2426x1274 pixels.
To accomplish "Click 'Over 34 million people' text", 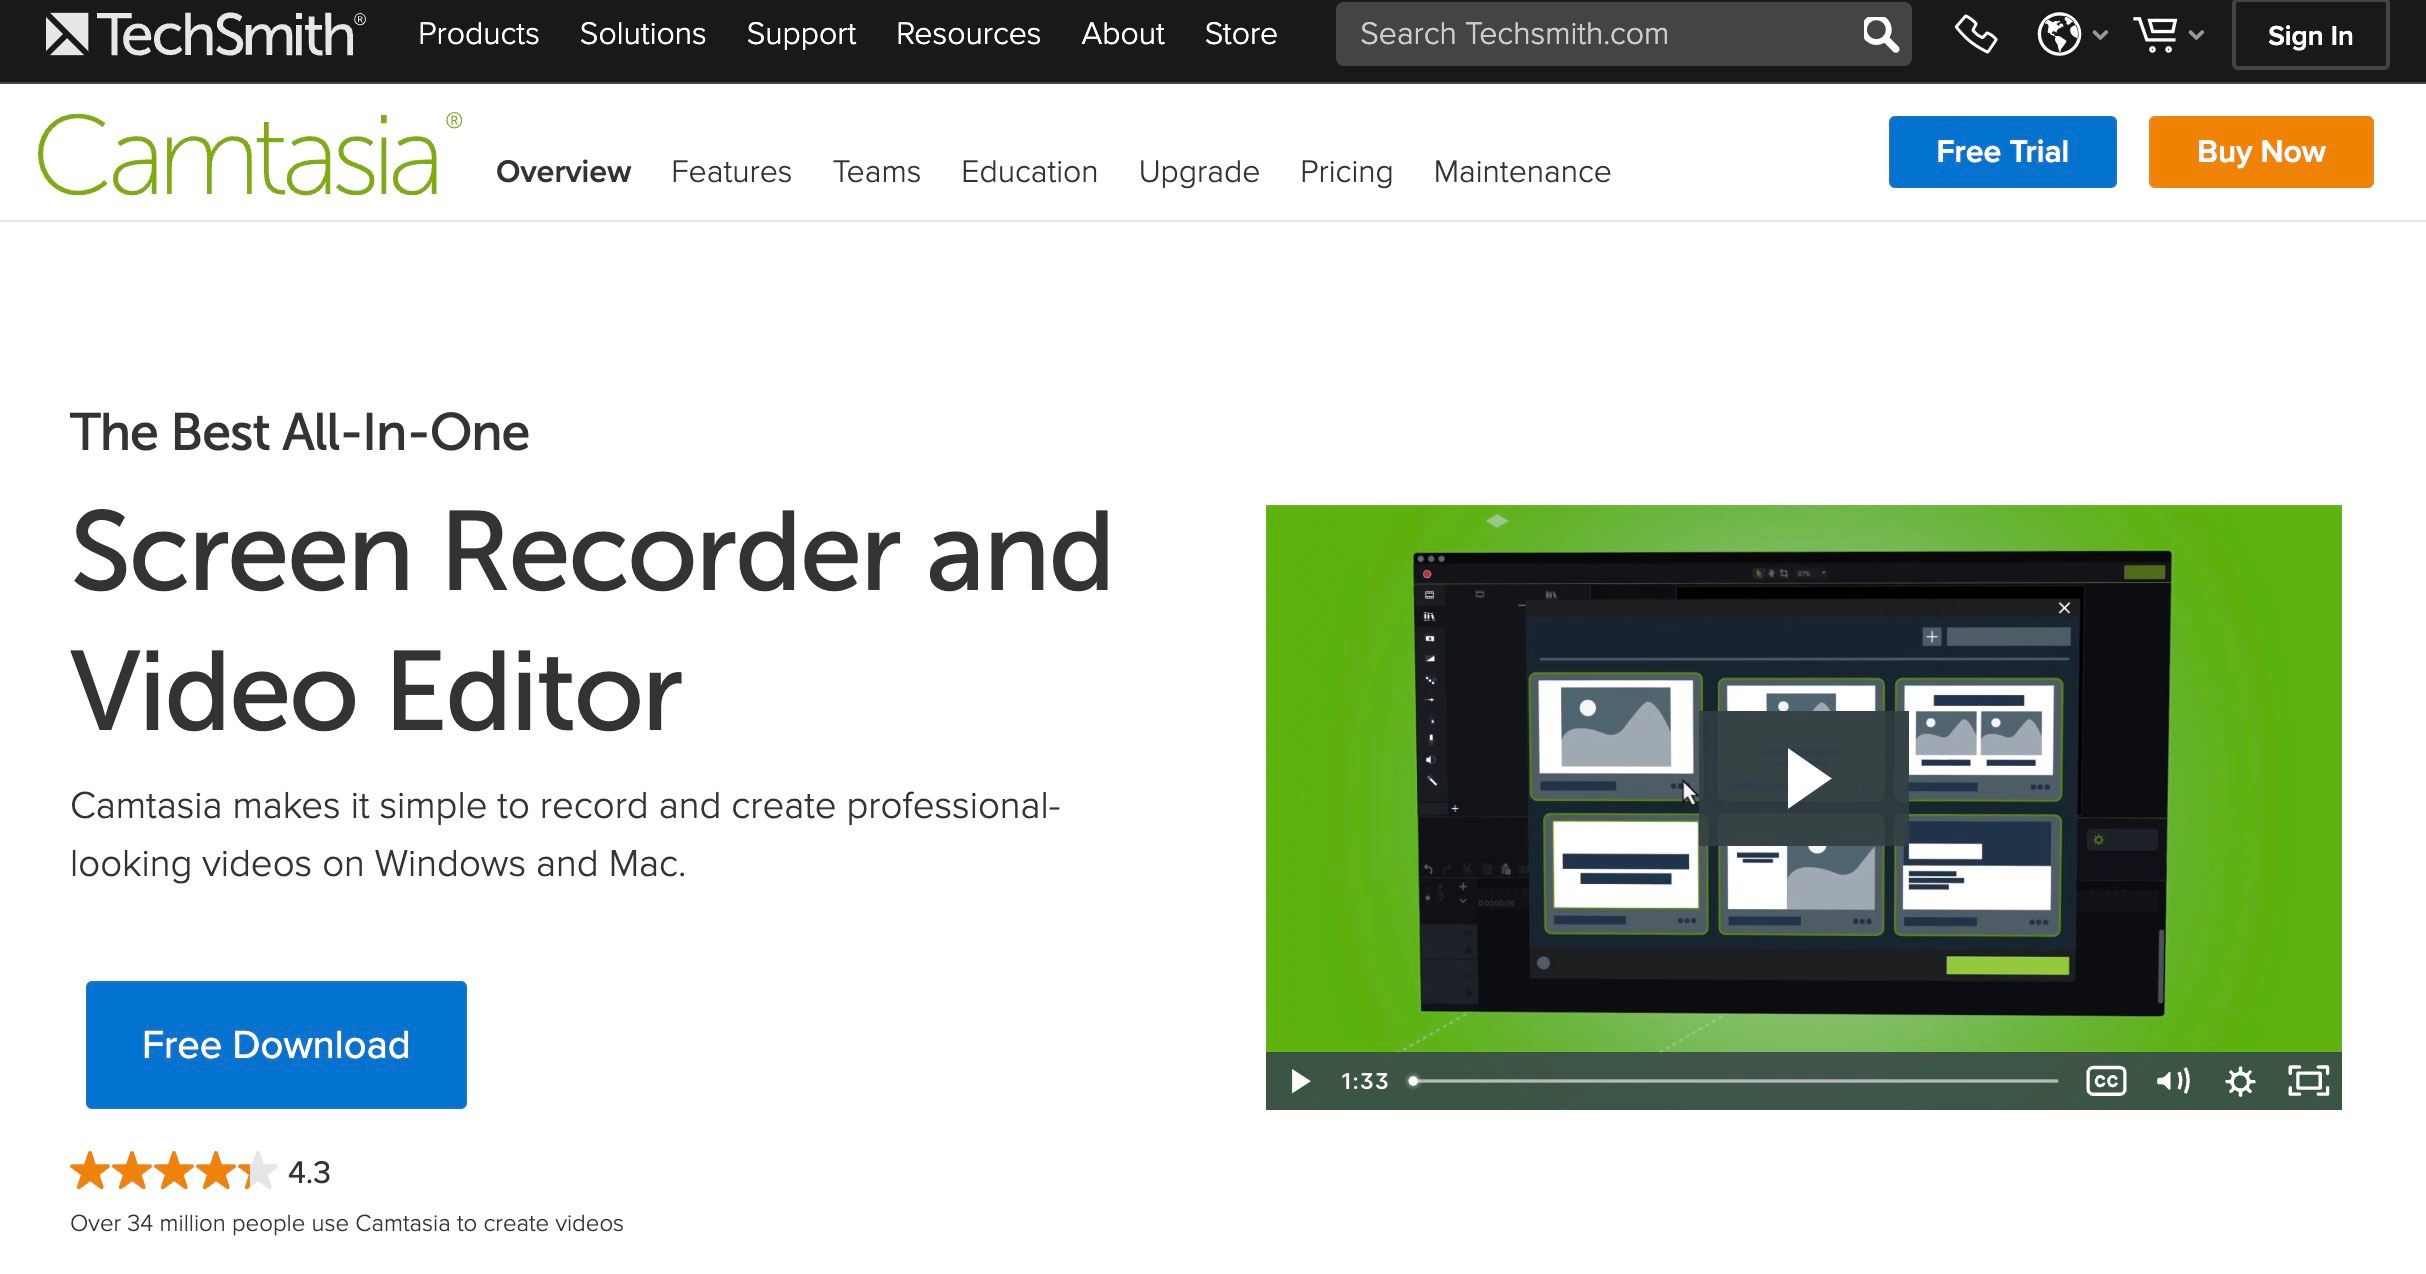I will point(346,1223).
